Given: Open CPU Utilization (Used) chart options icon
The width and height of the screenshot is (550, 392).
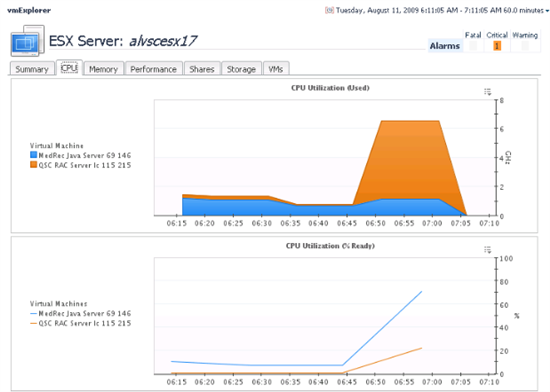Looking at the screenshot, I should click(x=488, y=92).
